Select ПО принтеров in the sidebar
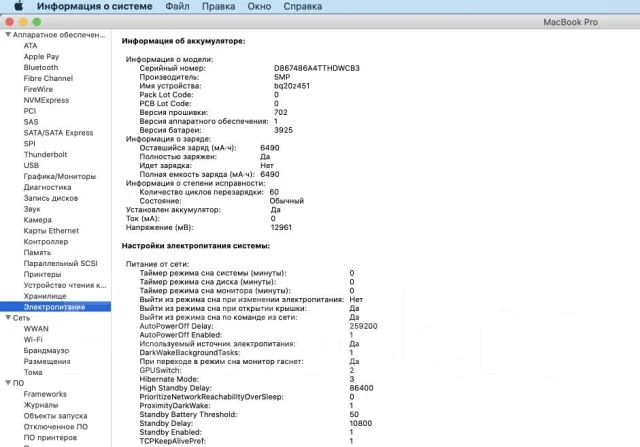Viewport: 640px width, 447px height. tap(50, 438)
